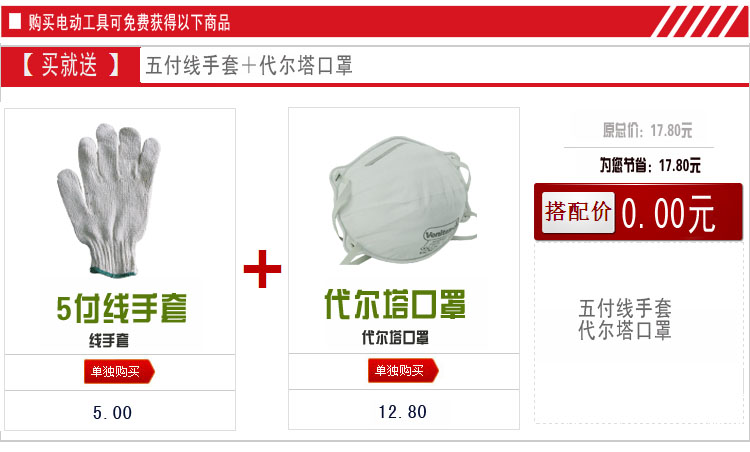
Task: Select the 买就送 red label
Action: pos(70,65)
